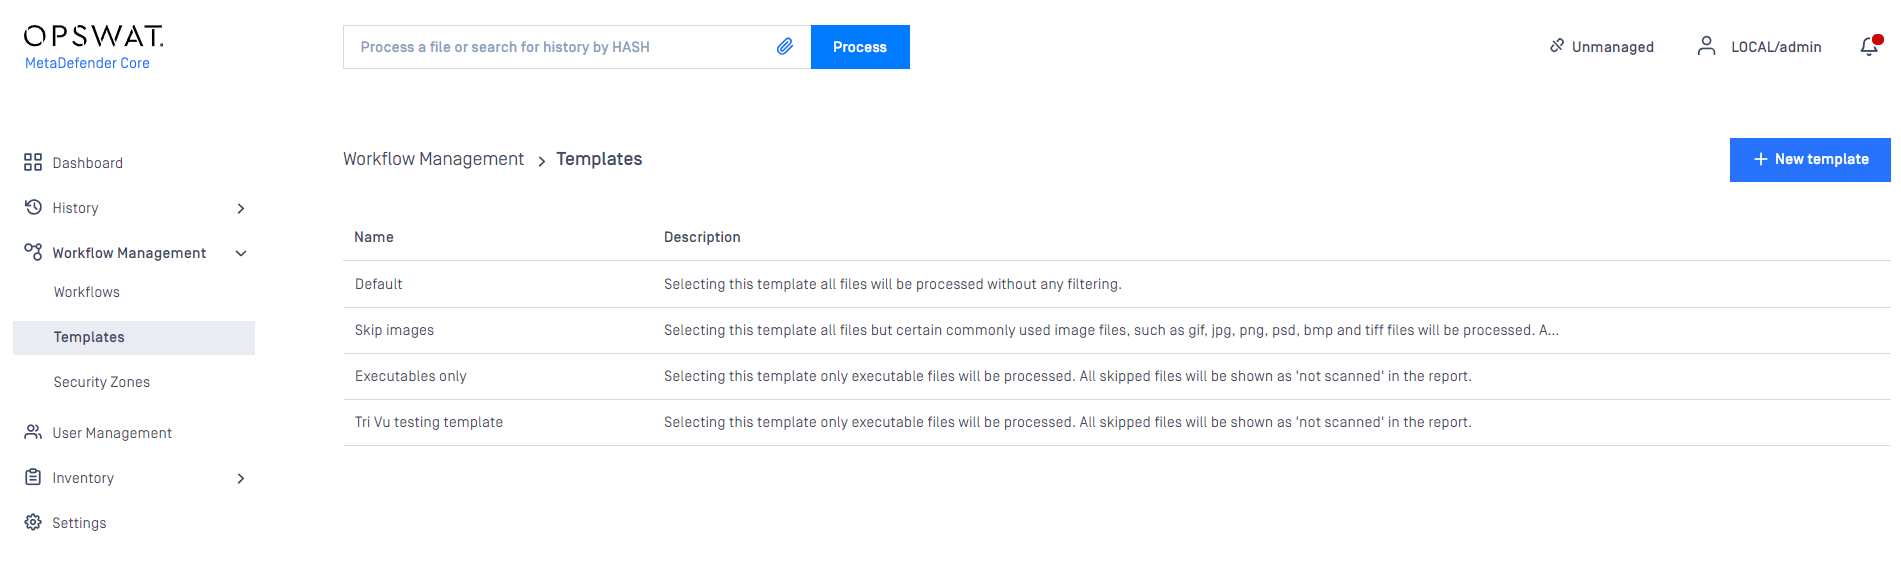Click the paperclip attach file icon
The width and height of the screenshot is (1901, 572).
pos(785,46)
